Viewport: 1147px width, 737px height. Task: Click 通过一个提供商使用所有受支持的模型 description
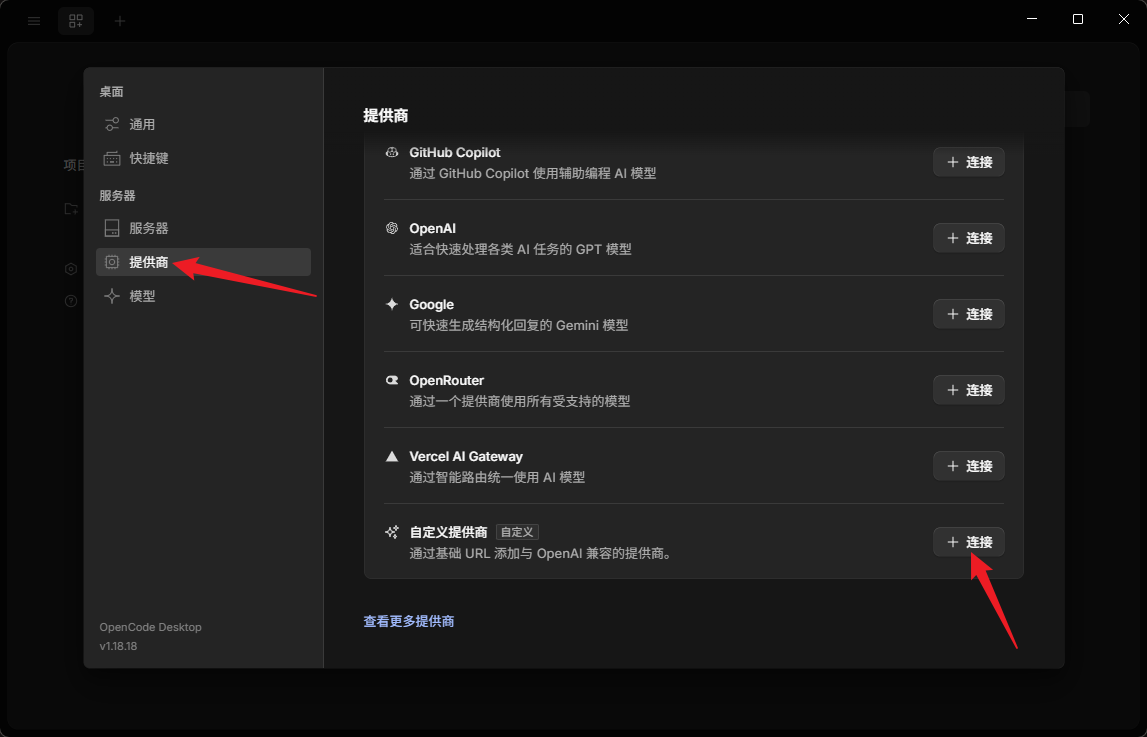519,401
